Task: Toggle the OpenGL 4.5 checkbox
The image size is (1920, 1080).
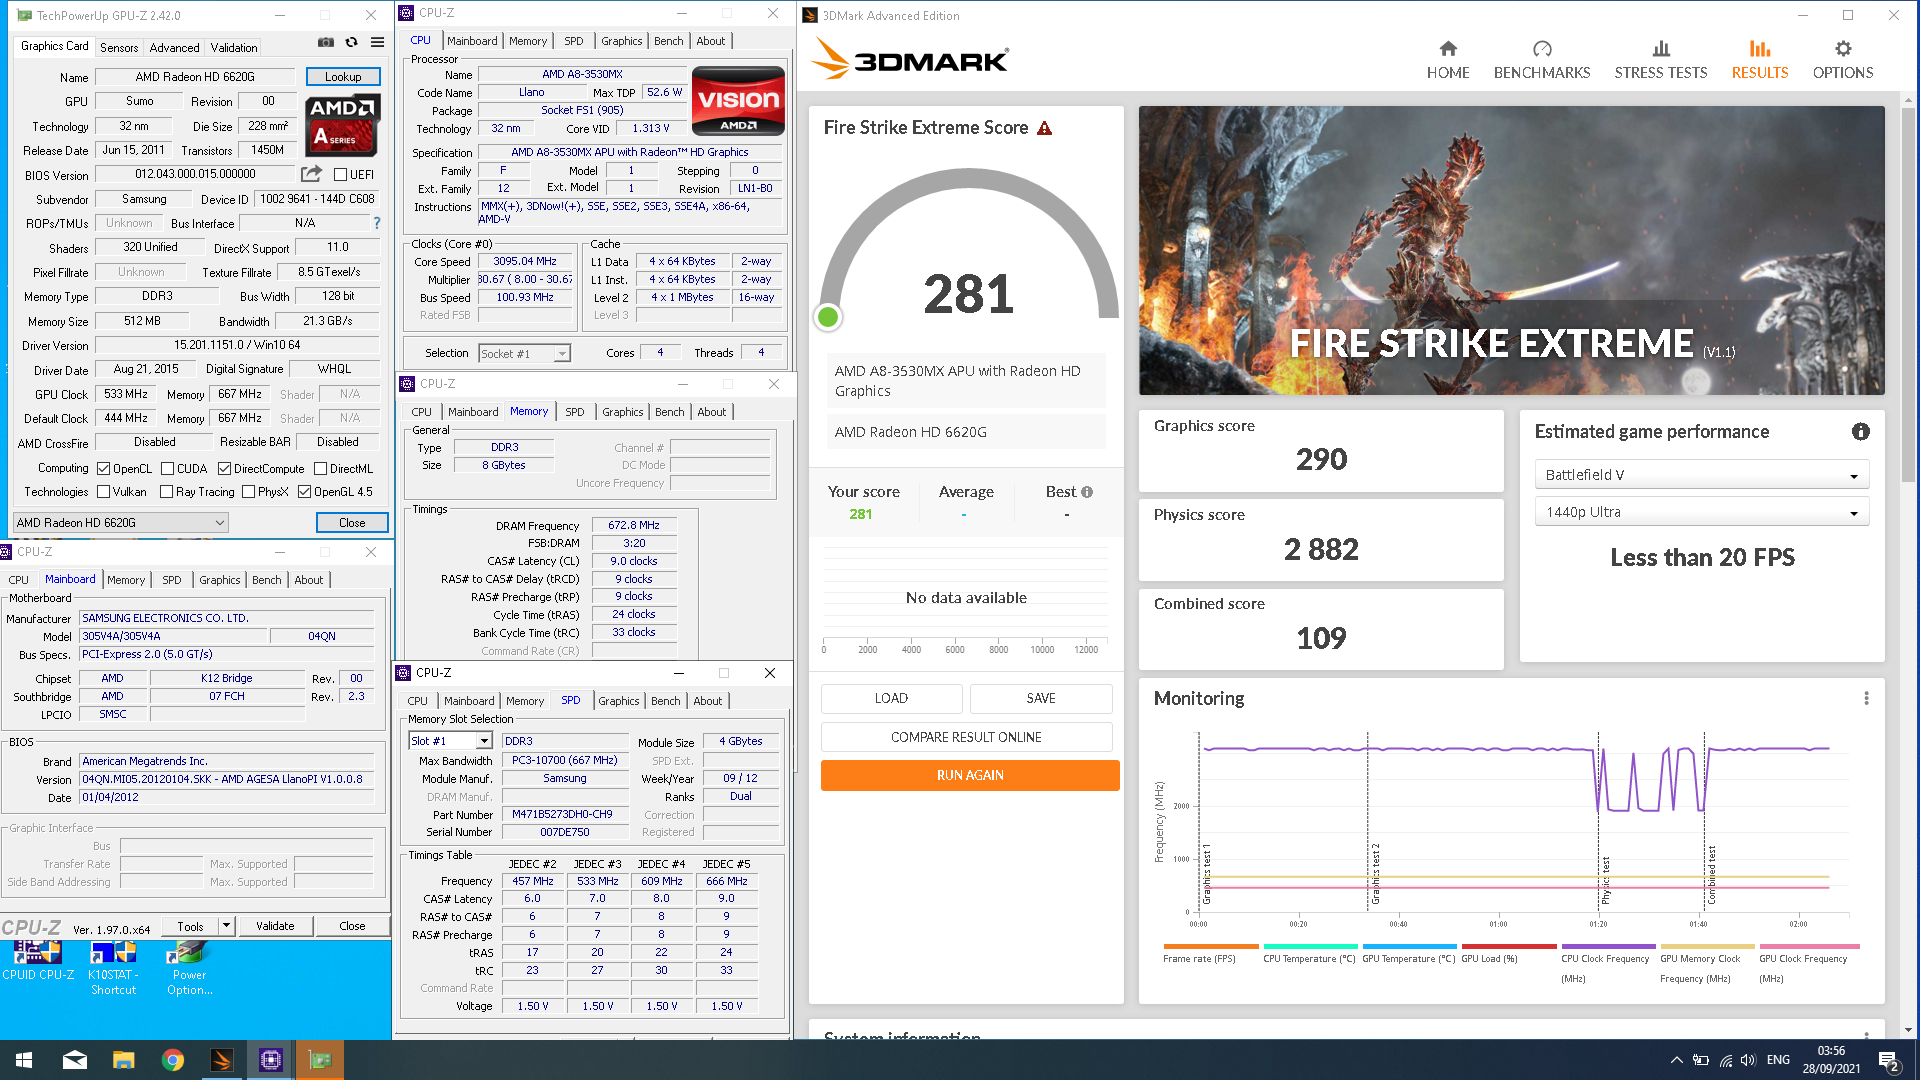Action: tap(304, 492)
